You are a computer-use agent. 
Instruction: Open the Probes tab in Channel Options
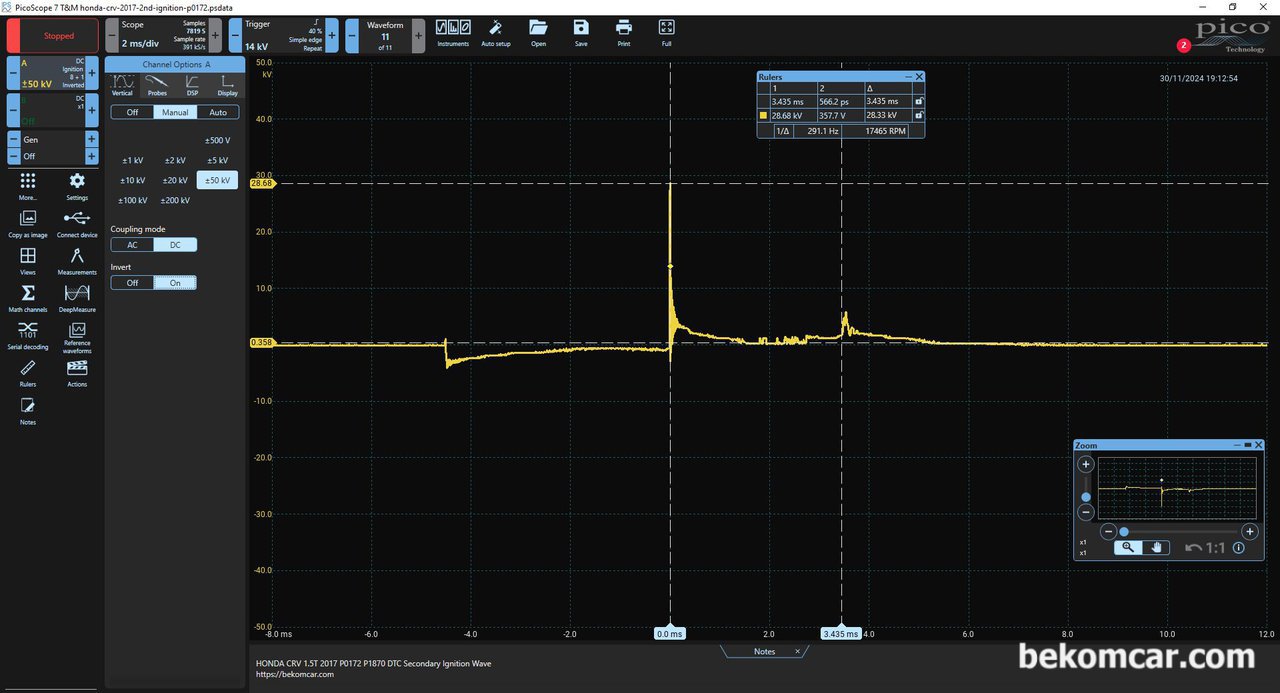point(157,86)
